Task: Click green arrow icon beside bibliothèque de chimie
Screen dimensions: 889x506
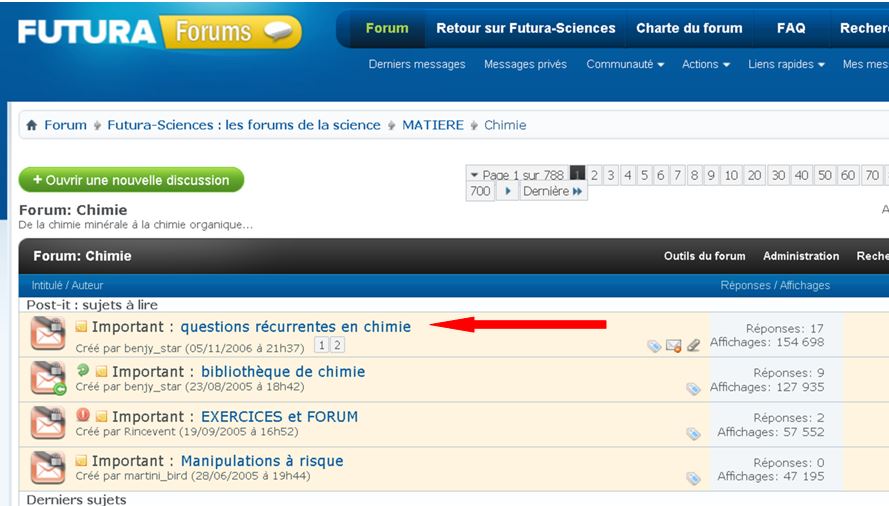Action: 83,370
